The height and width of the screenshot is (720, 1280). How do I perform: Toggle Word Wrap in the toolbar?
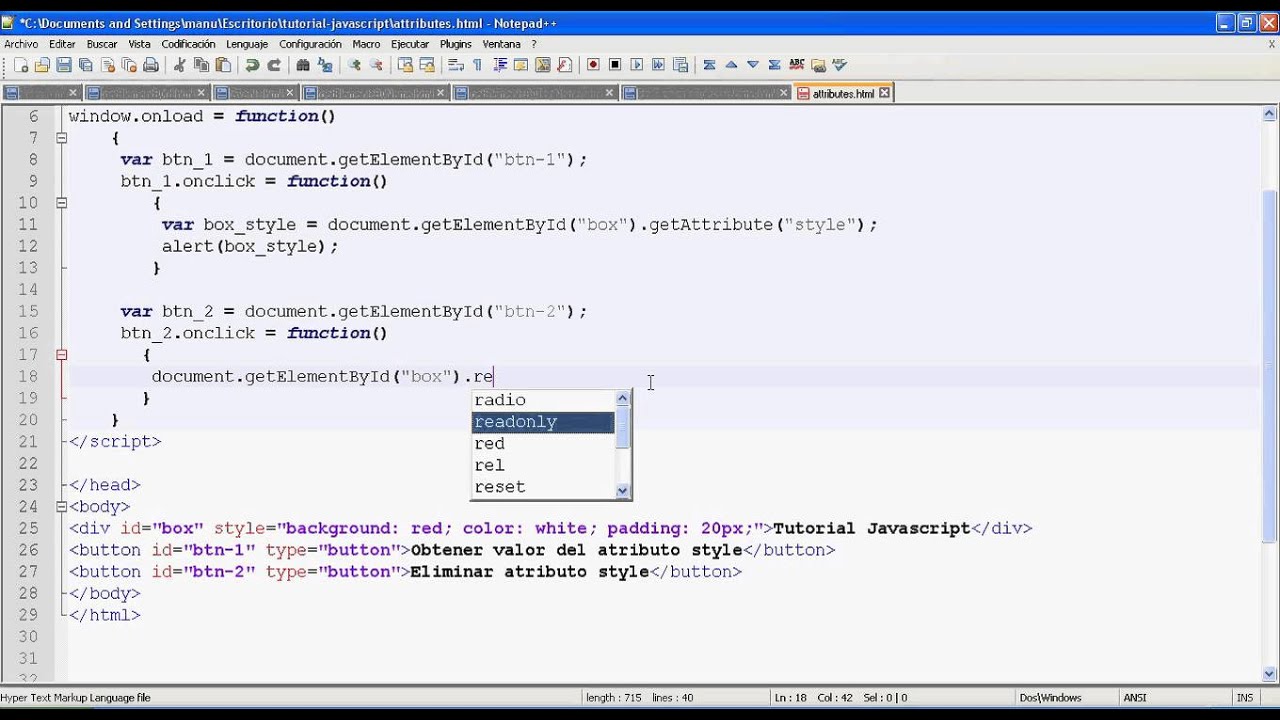coord(456,65)
